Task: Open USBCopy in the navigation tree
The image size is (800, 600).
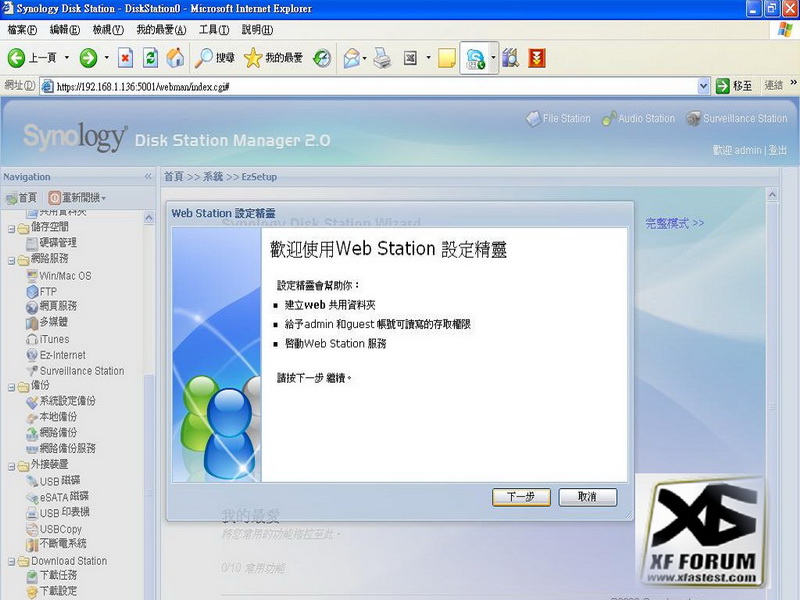Action: (54, 529)
